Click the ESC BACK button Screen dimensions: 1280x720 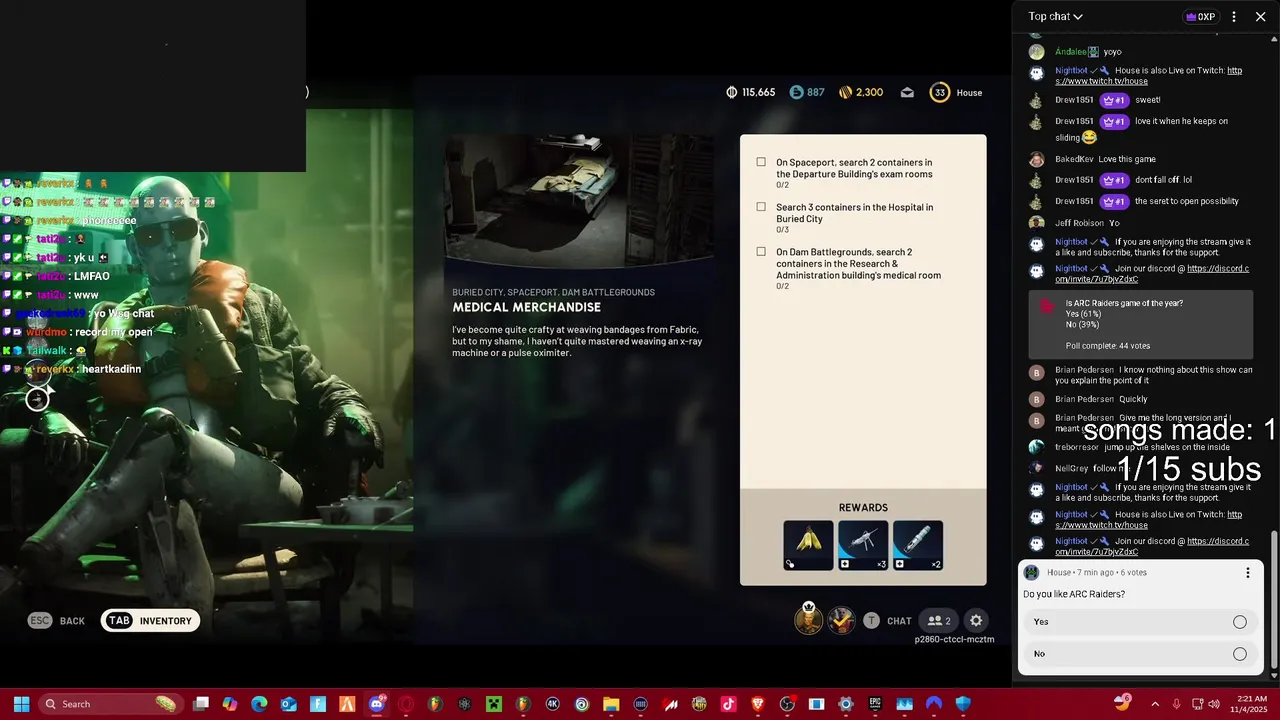[56, 621]
